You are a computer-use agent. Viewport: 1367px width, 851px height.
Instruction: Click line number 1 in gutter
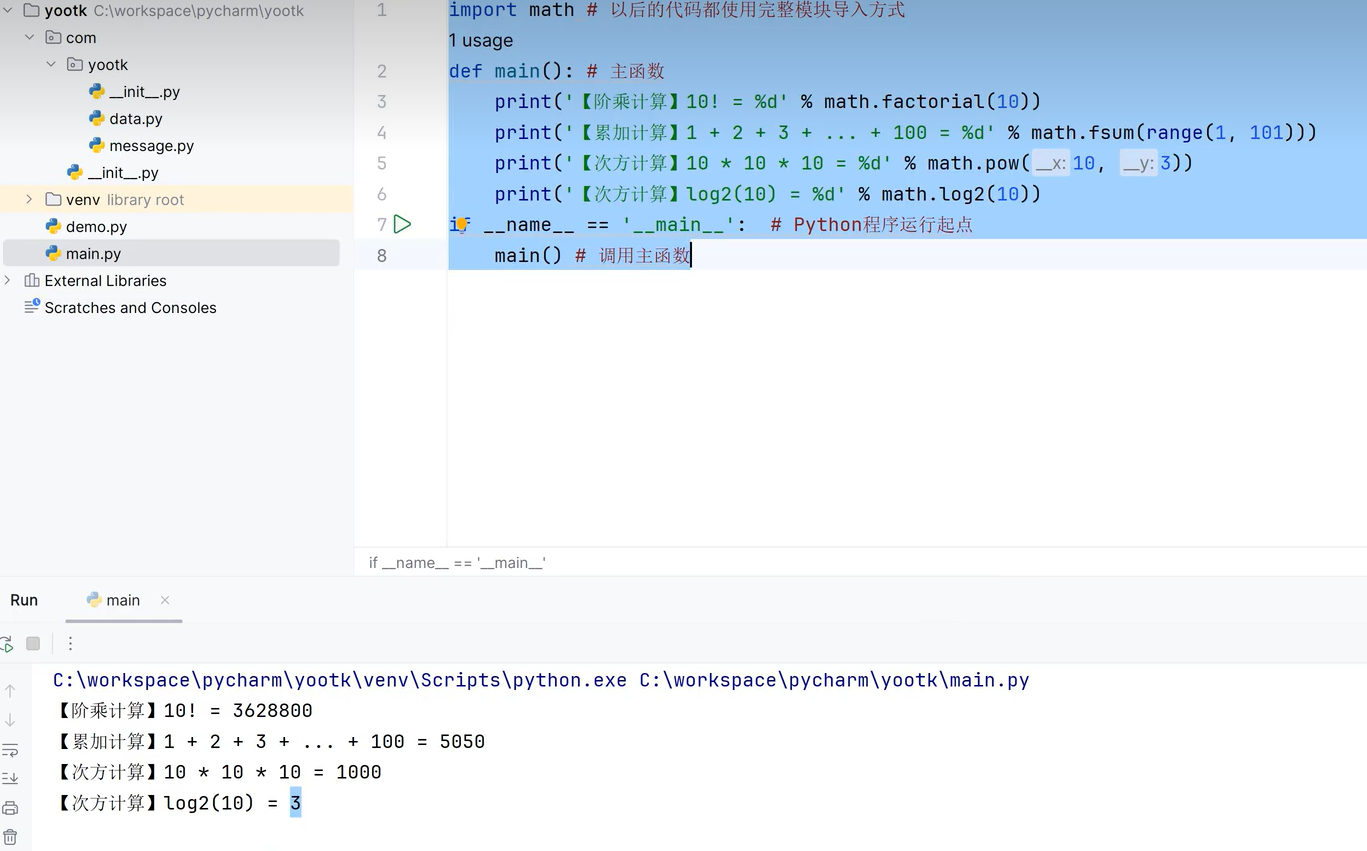(382, 10)
